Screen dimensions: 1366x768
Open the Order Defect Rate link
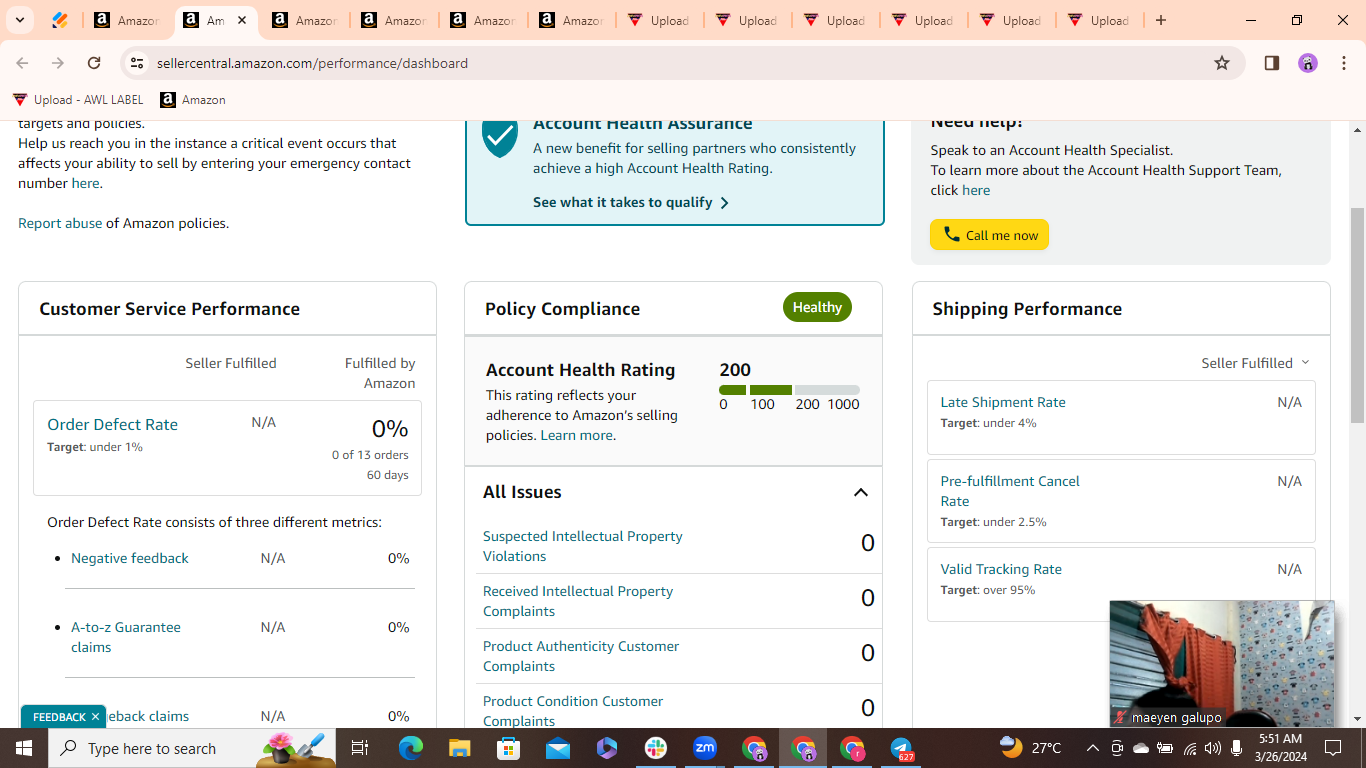click(112, 424)
